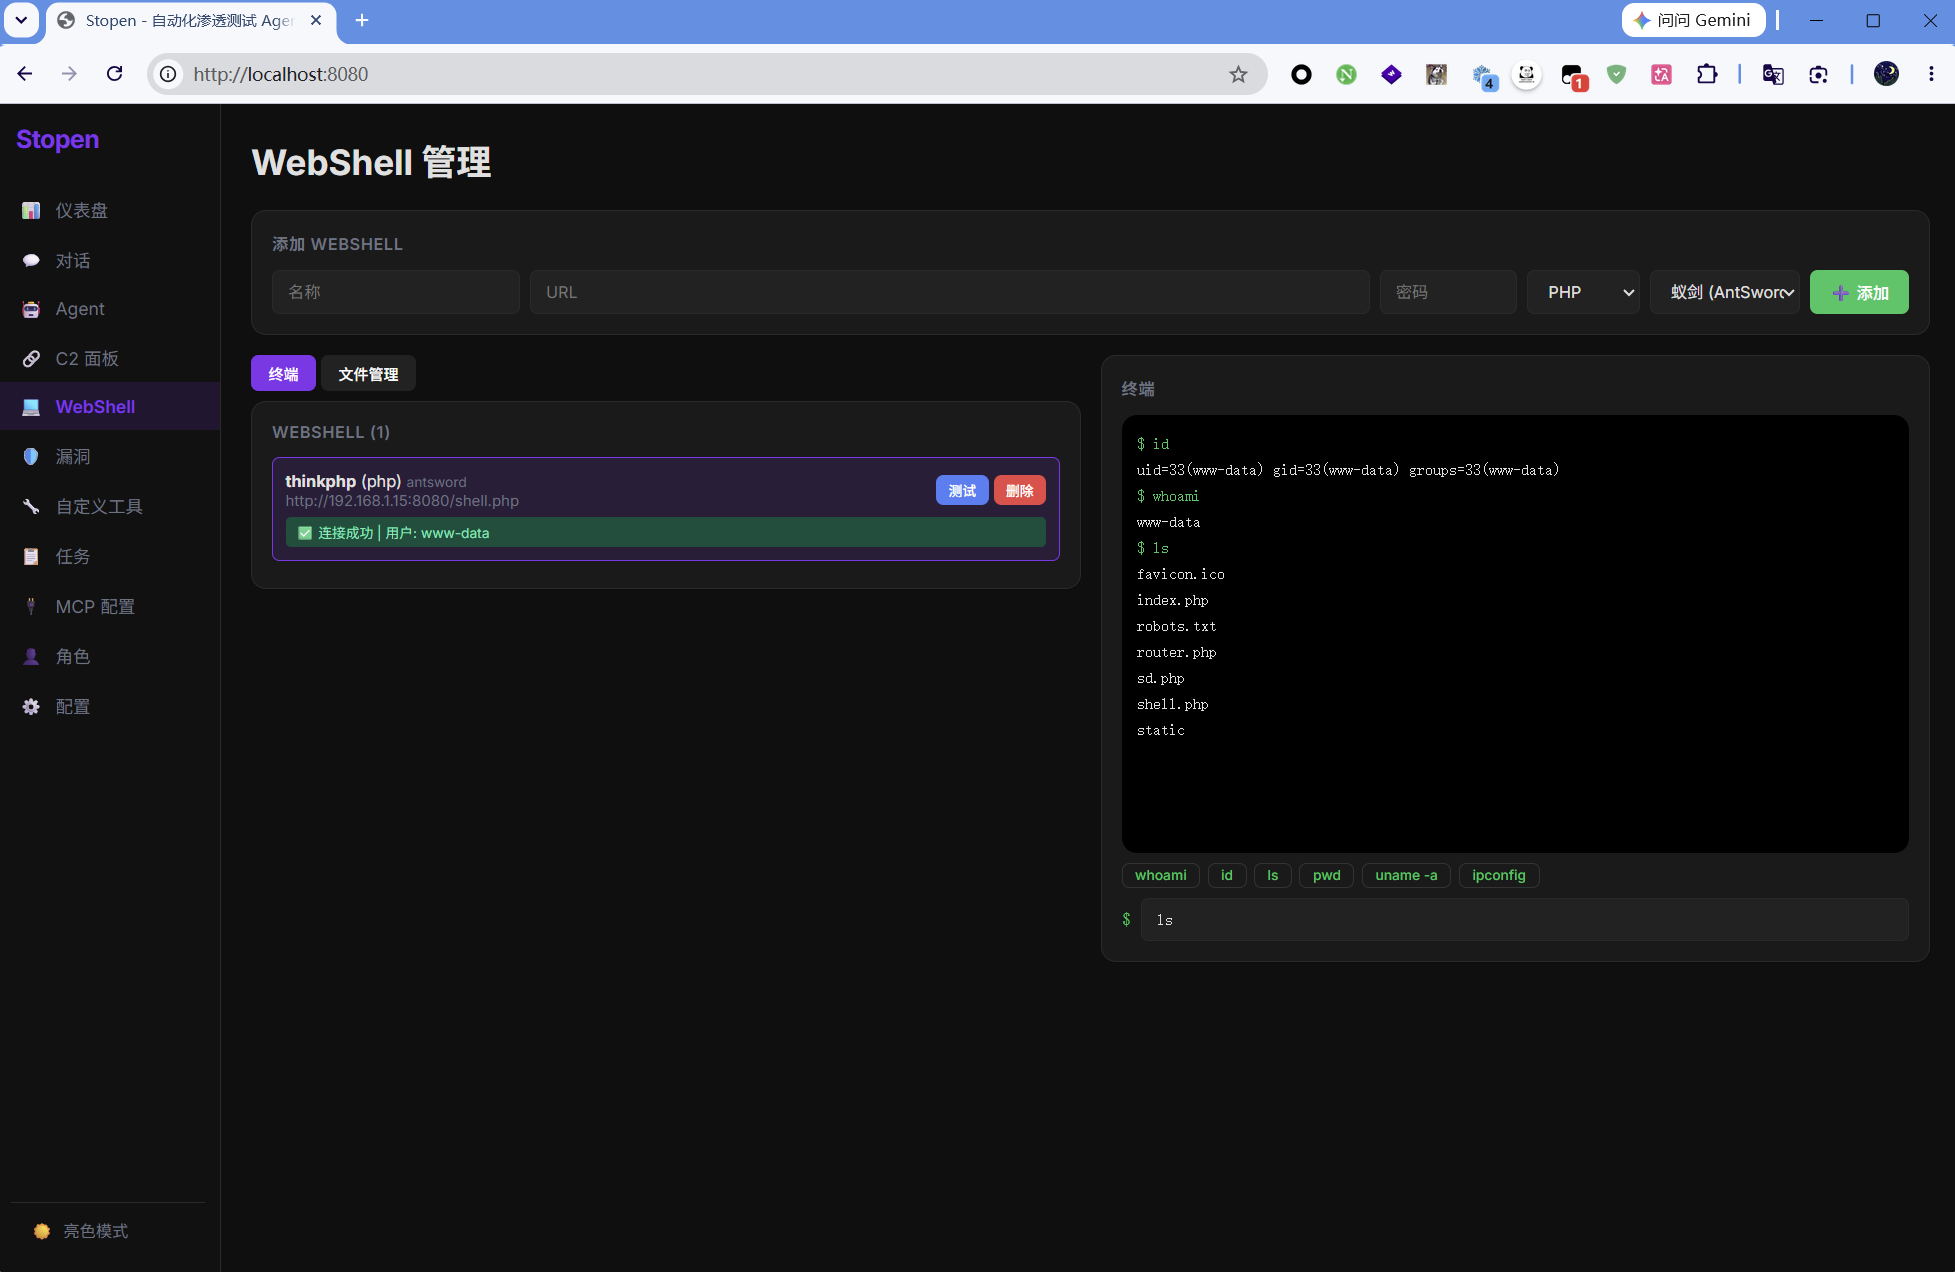Screen dimensions: 1955x1272
Task: Select the thinkphp (php) webshell entry
Action: 666,509
